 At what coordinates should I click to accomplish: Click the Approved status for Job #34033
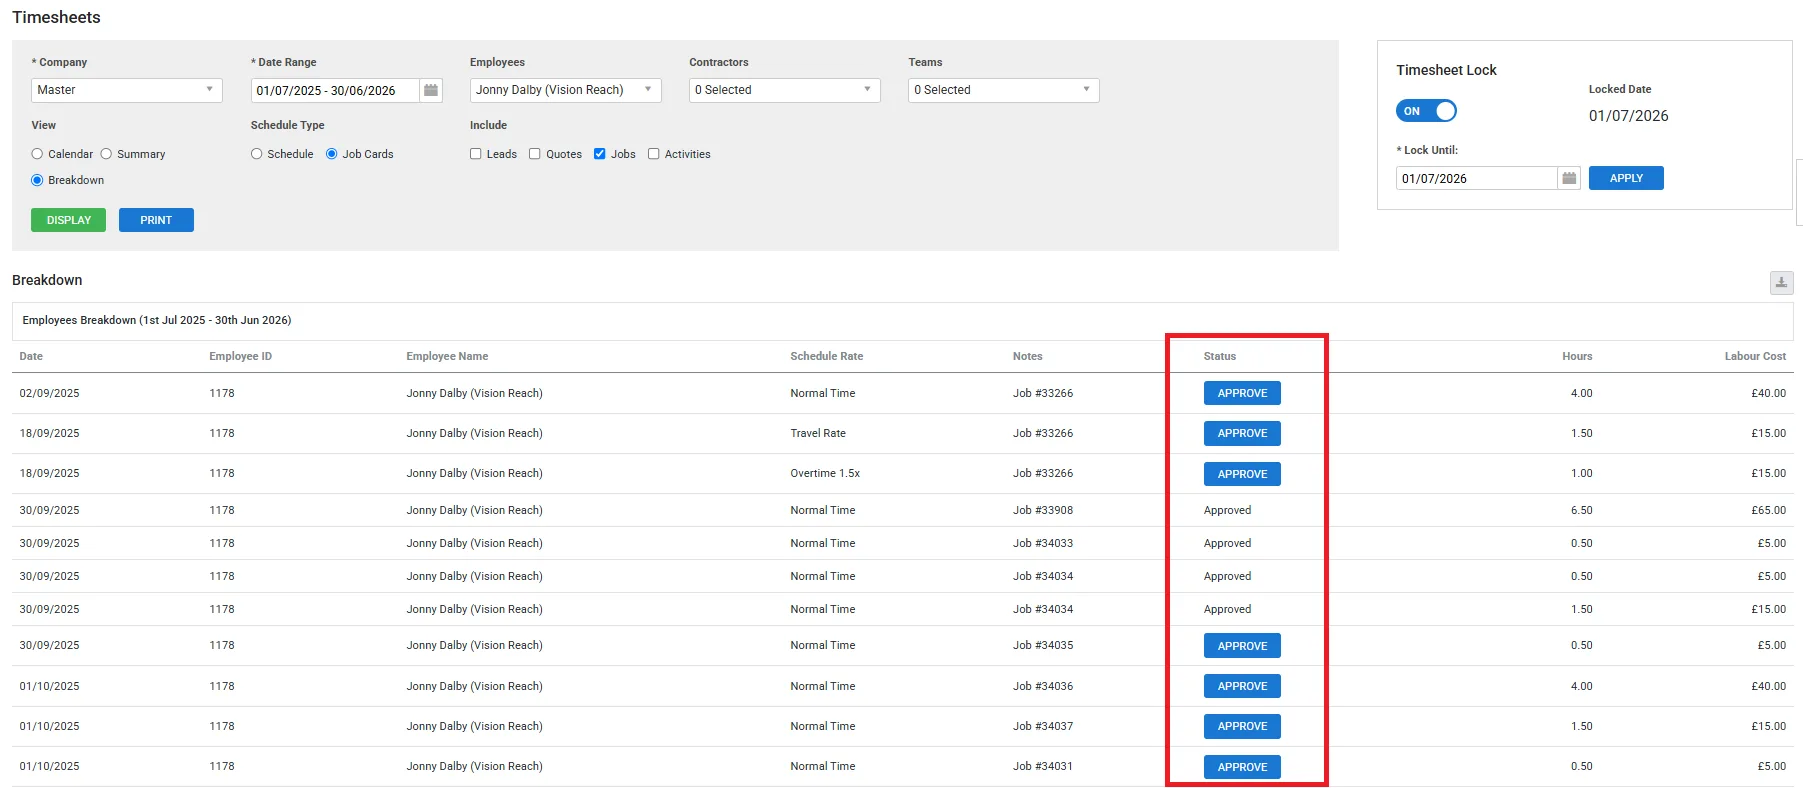[x=1227, y=543]
